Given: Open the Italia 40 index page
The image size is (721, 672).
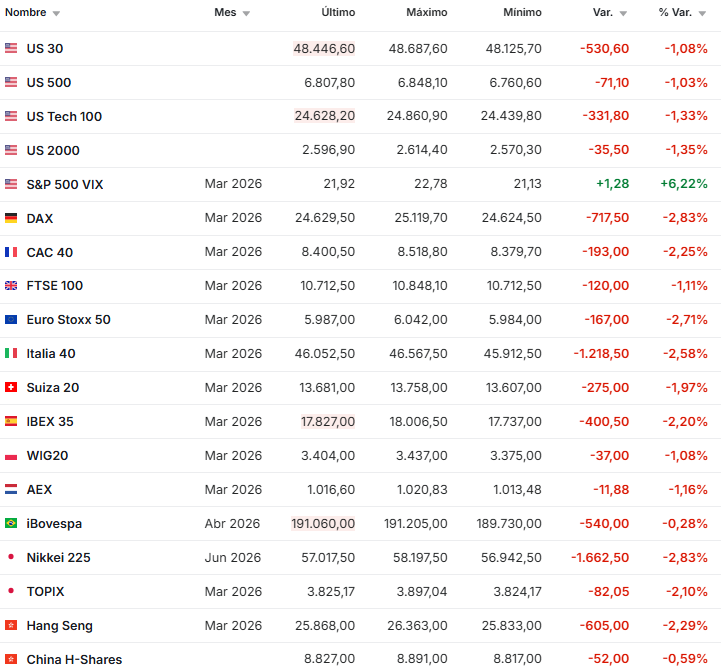Looking at the screenshot, I should coord(51,354).
